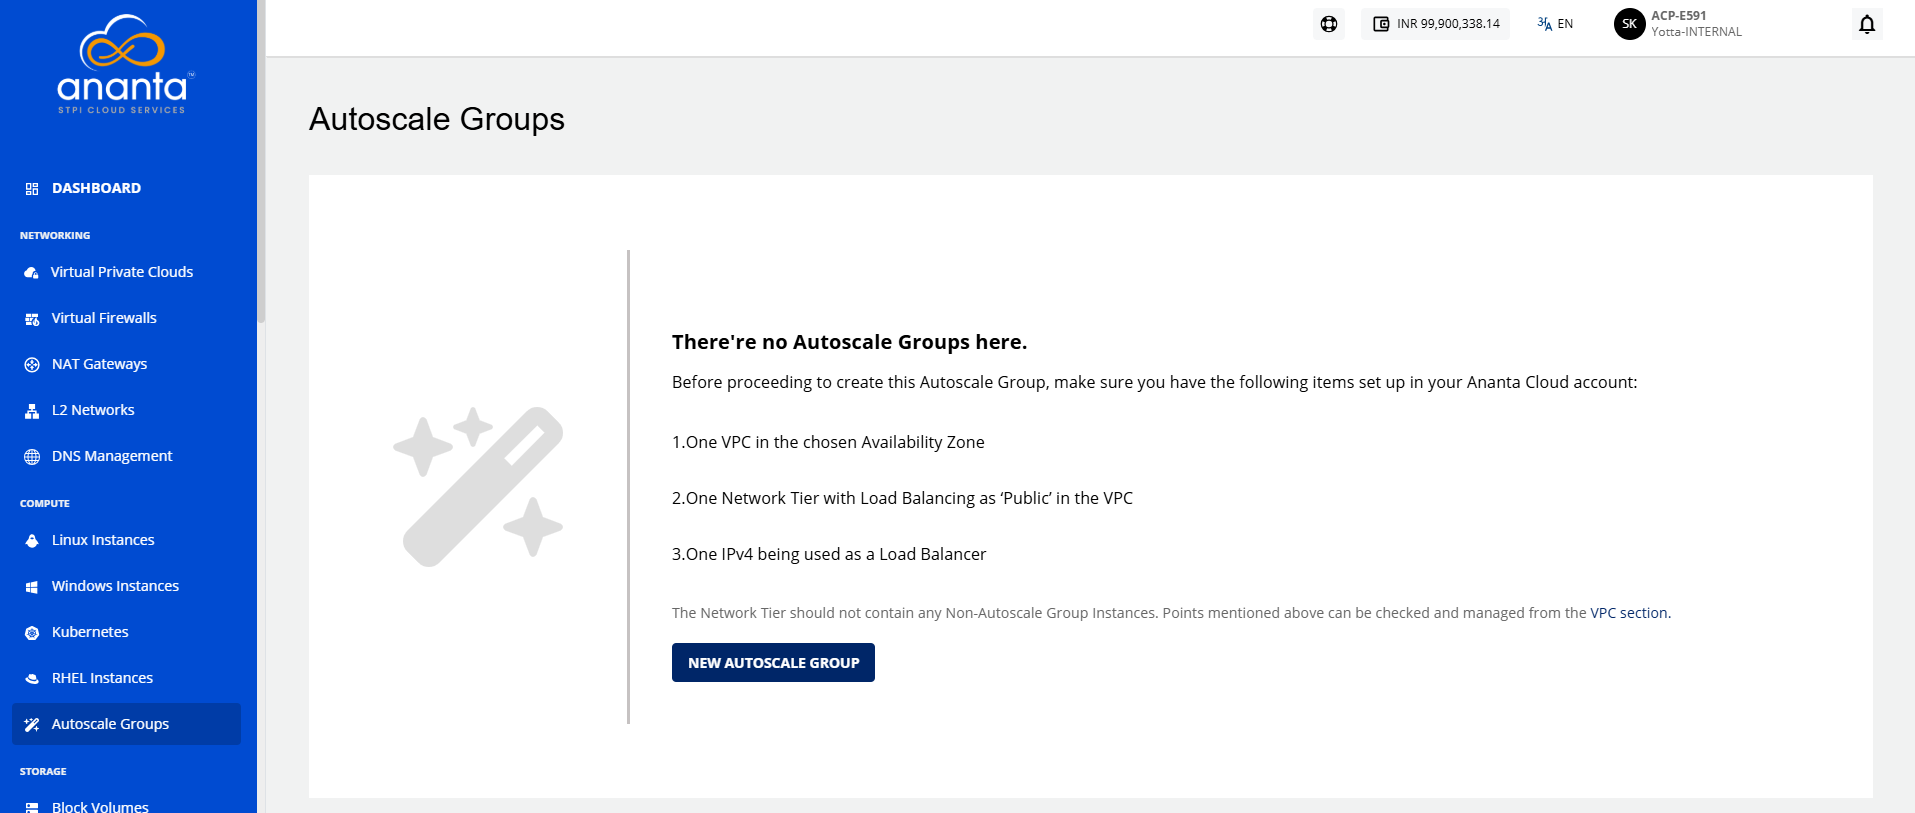Screen dimensions: 1915x813
Task: Click the Autoscale Groups page heading
Action: [437, 119]
